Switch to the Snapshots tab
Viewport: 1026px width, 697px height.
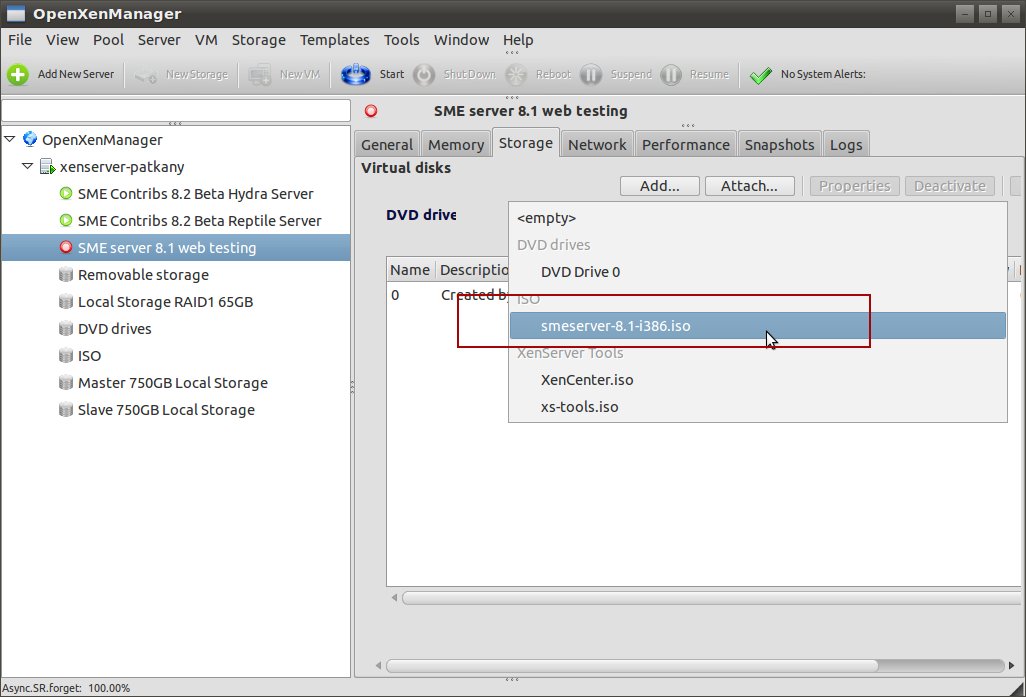(x=779, y=145)
